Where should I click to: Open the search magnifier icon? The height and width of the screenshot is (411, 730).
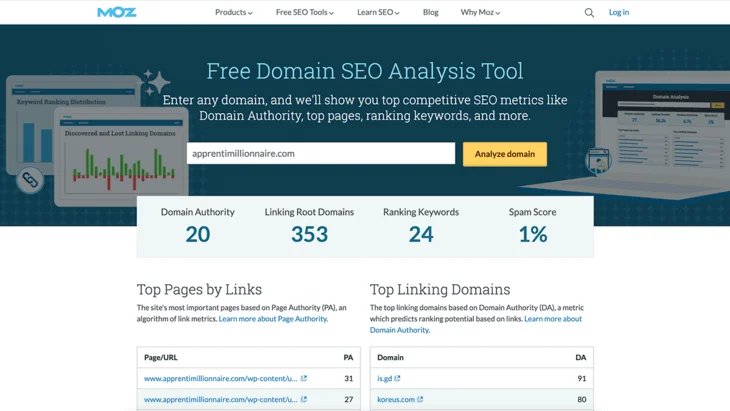(x=589, y=13)
